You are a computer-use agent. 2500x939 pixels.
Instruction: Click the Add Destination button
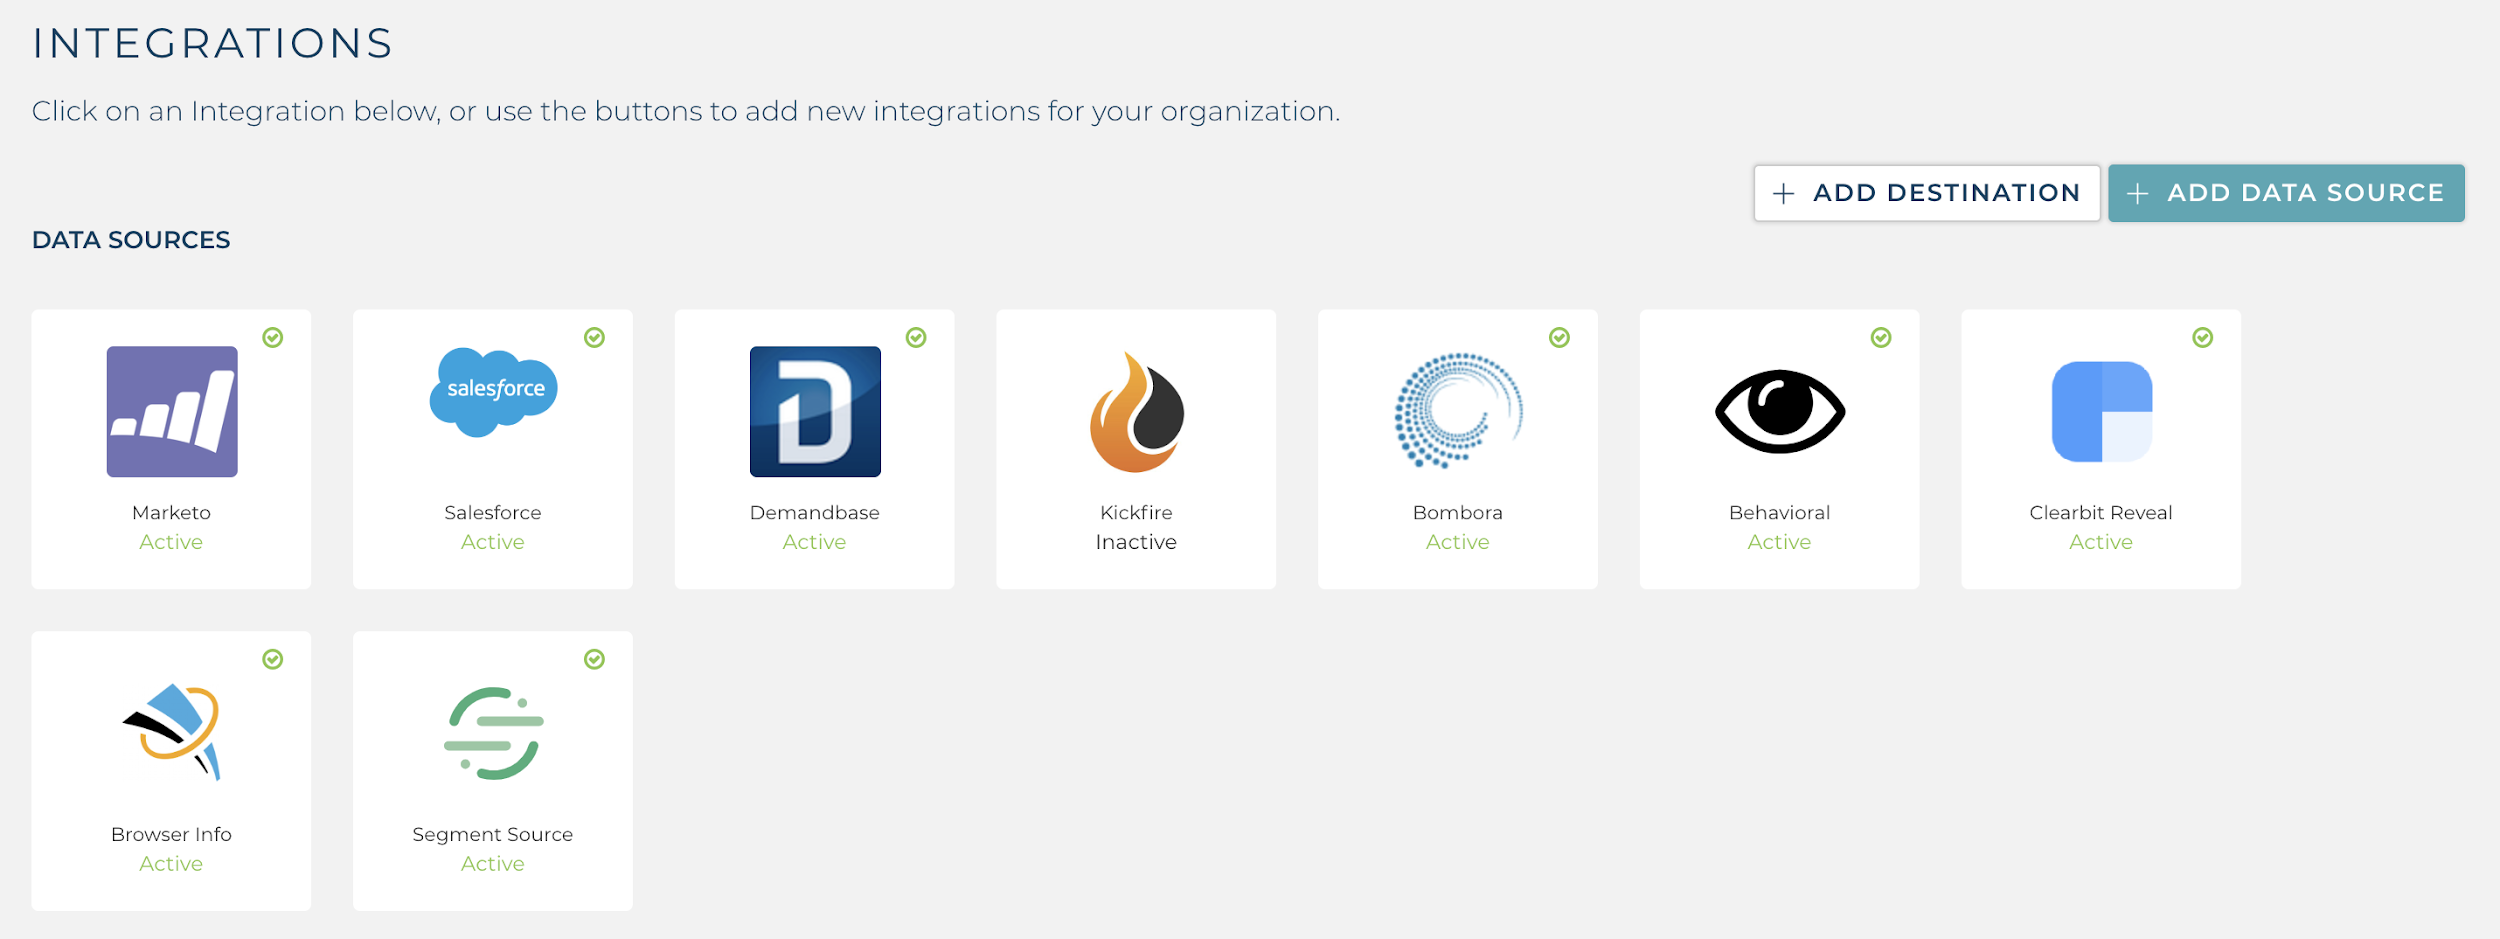tap(1927, 193)
